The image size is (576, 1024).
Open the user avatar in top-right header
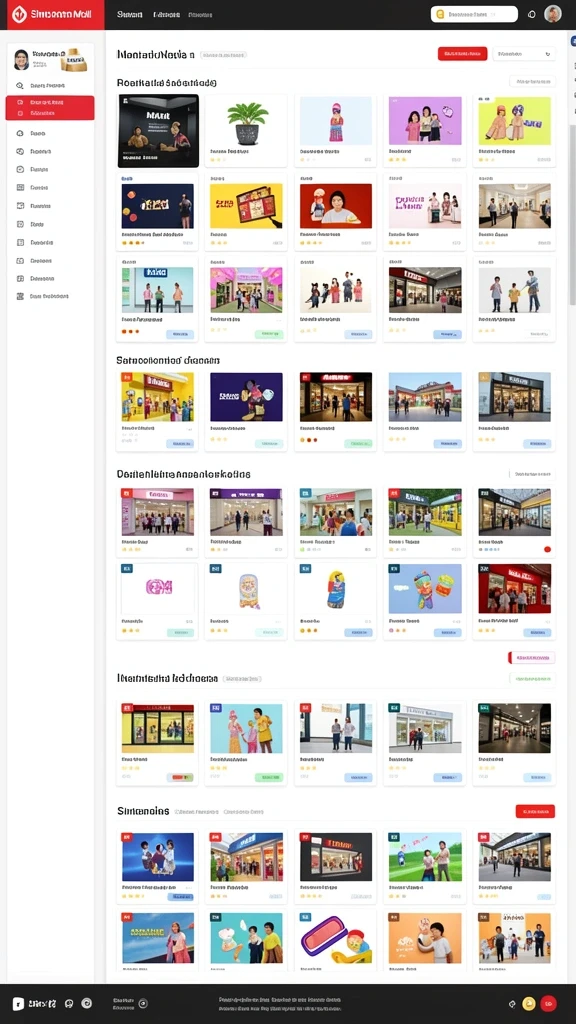click(552, 14)
